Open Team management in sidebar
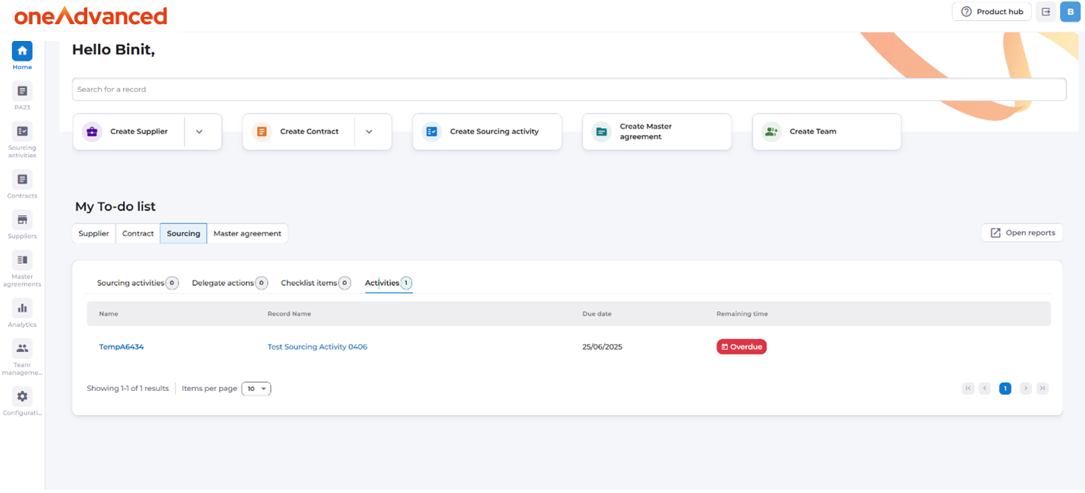The width and height of the screenshot is (1085, 493). tap(22, 348)
